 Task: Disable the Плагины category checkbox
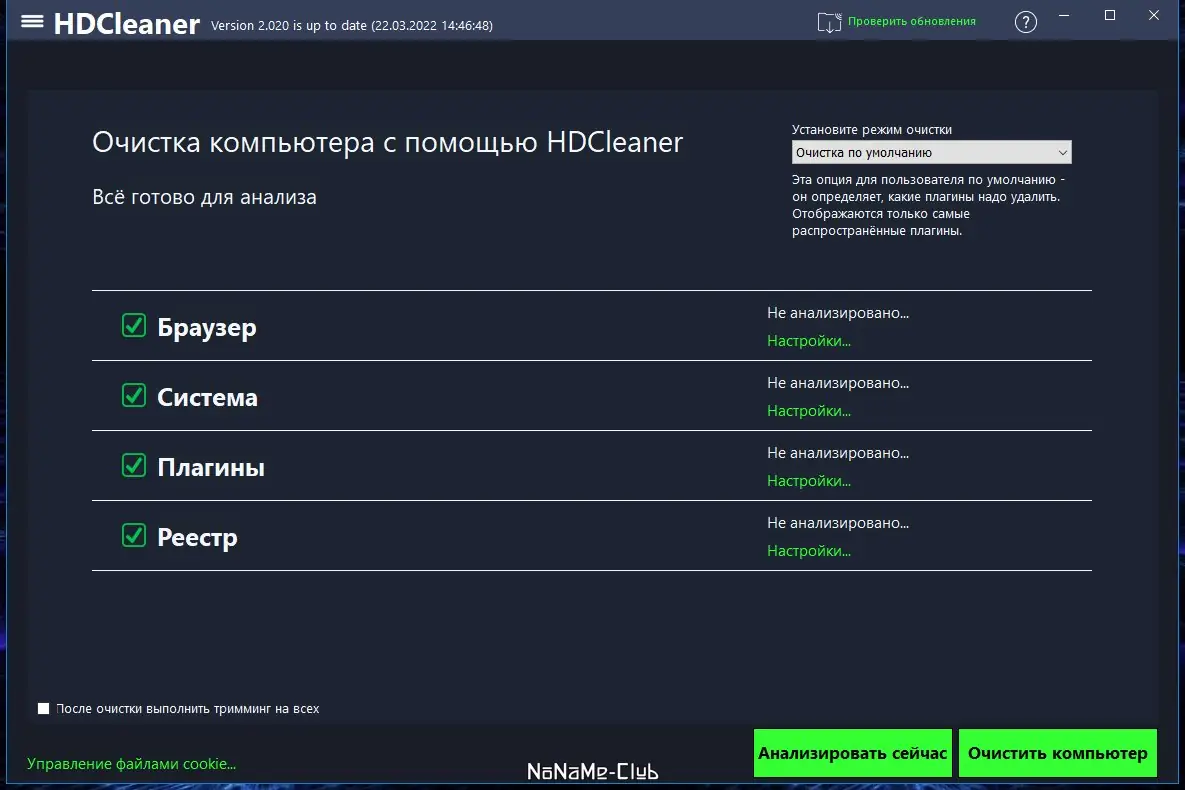pyautogui.click(x=133, y=466)
